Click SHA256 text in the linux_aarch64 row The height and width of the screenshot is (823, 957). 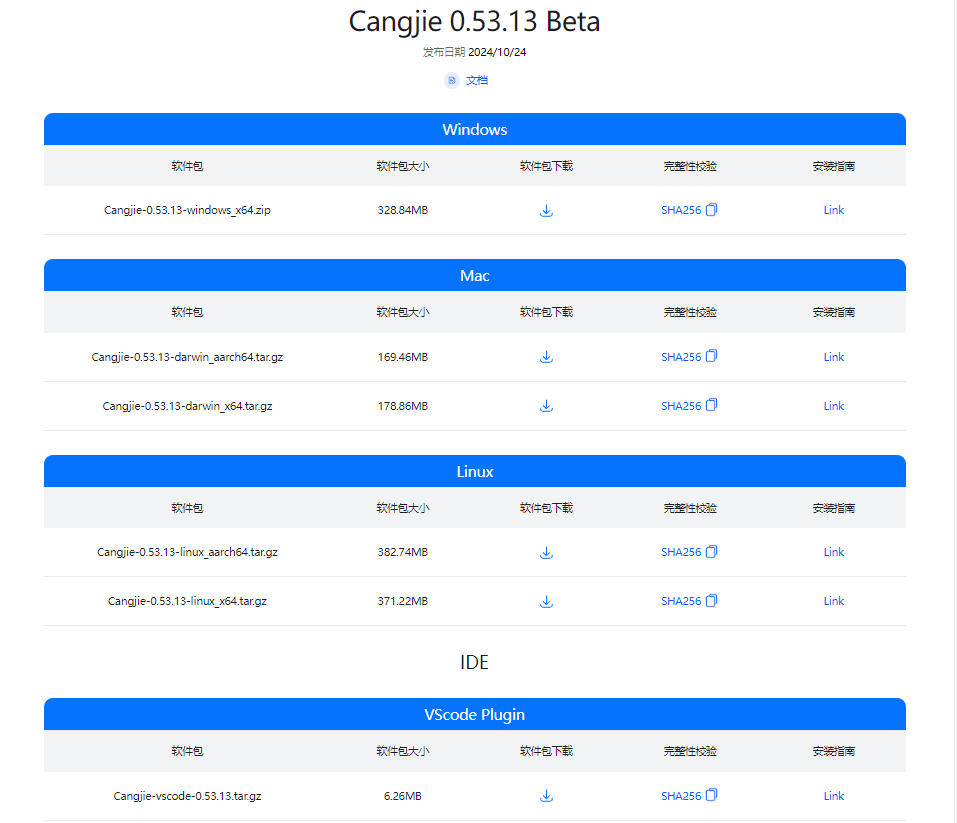pos(681,552)
